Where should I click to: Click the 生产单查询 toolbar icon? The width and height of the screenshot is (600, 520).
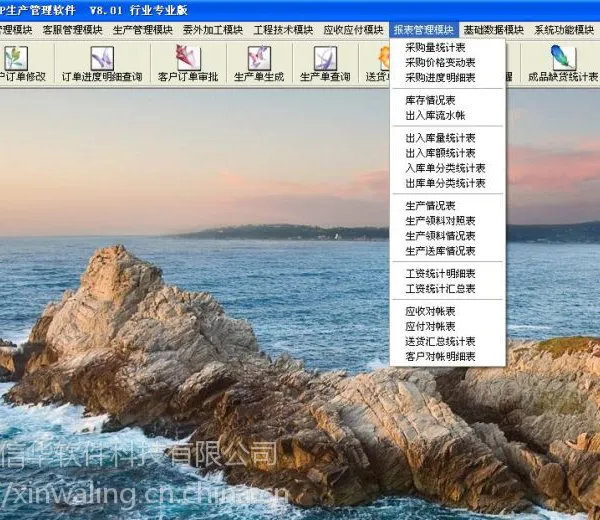(x=325, y=59)
